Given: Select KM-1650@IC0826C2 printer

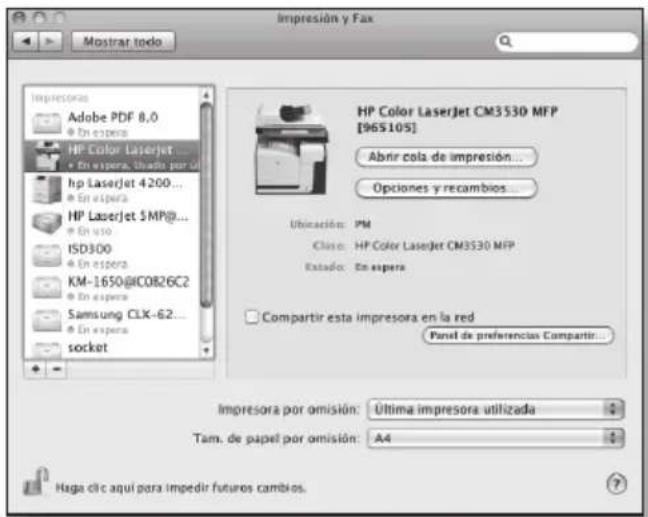Looking at the screenshot, I should click(x=112, y=288).
